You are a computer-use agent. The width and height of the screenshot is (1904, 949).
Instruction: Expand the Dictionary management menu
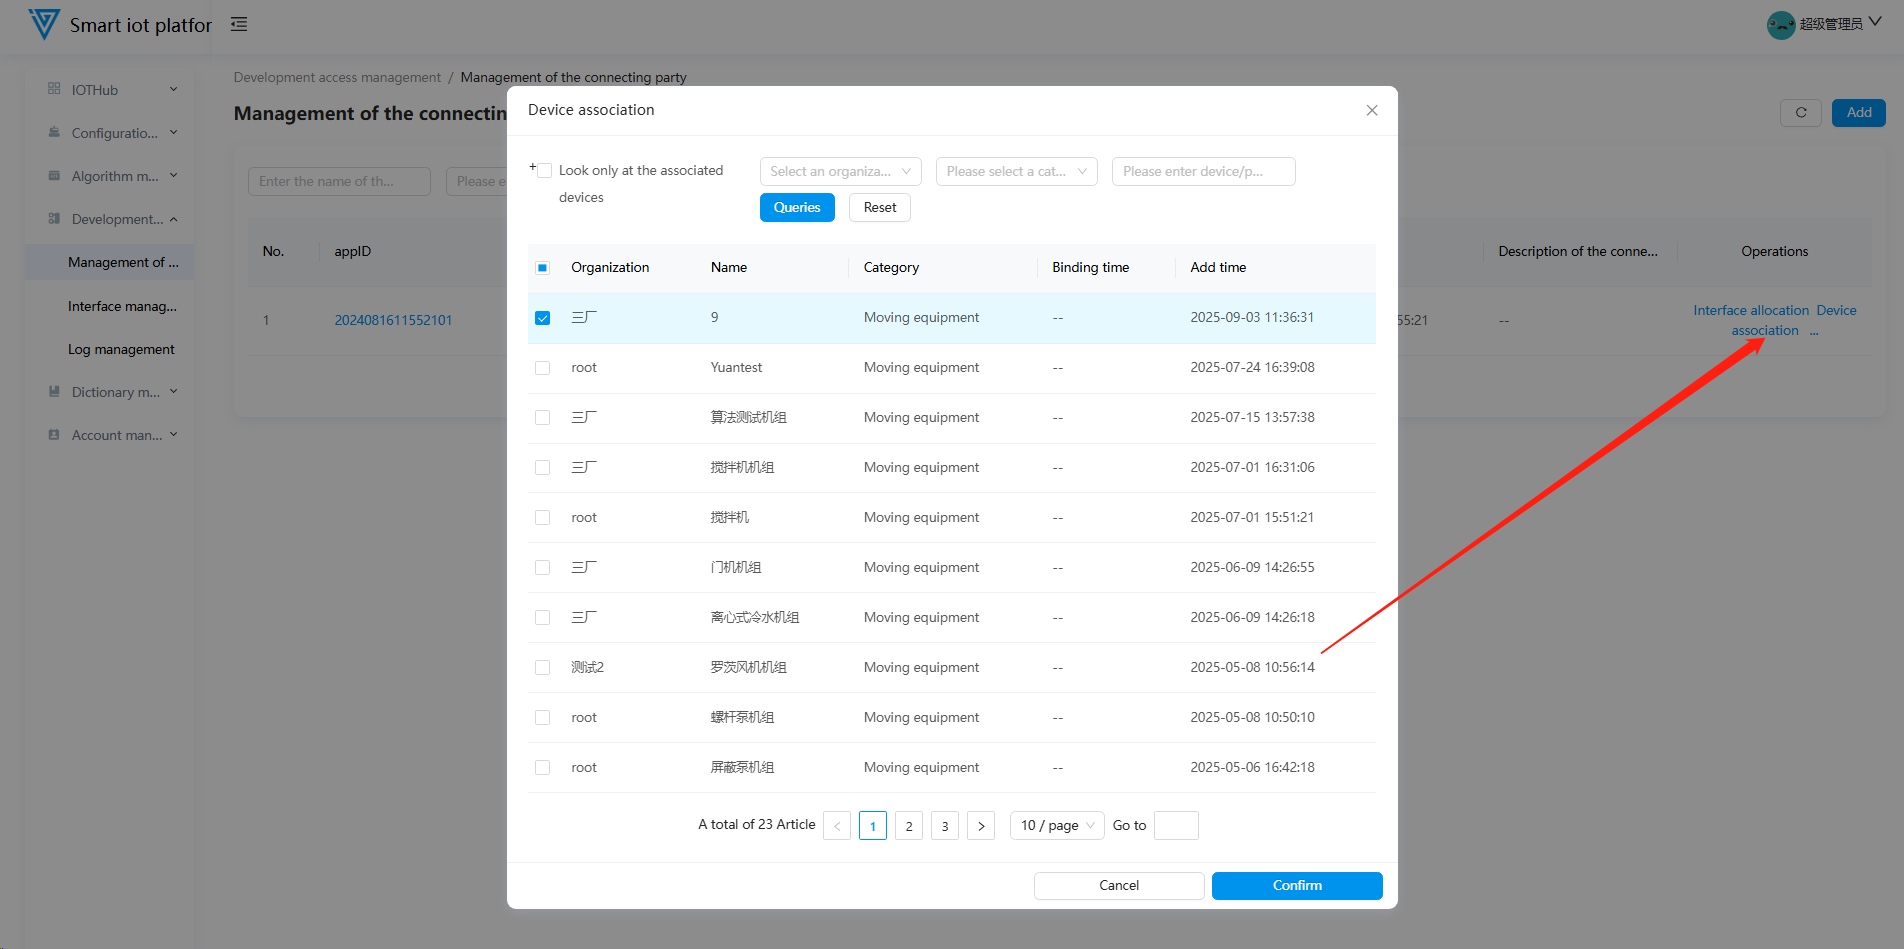pyautogui.click(x=114, y=393)
